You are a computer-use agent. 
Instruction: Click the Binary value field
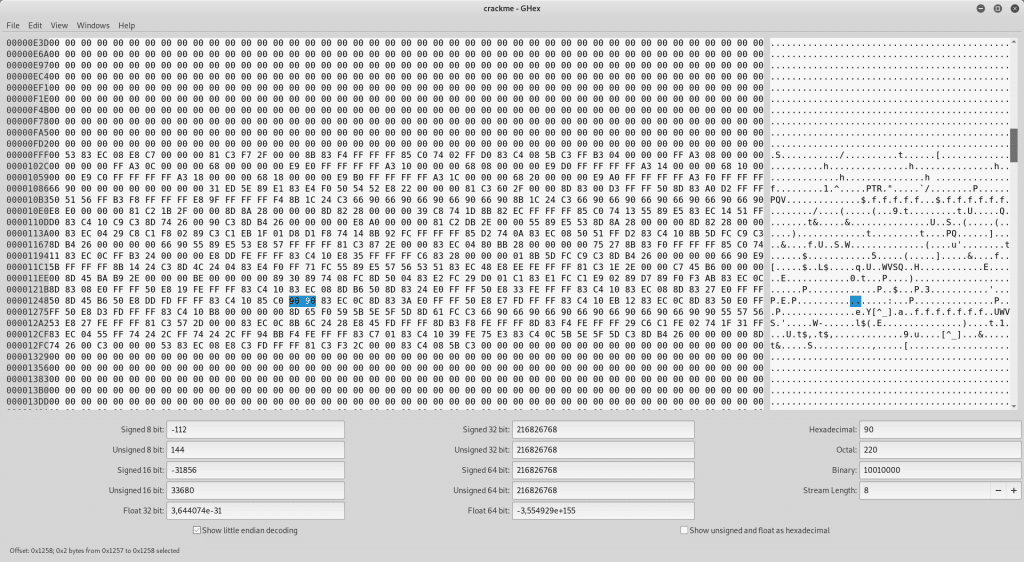click(x=940, y=470)
